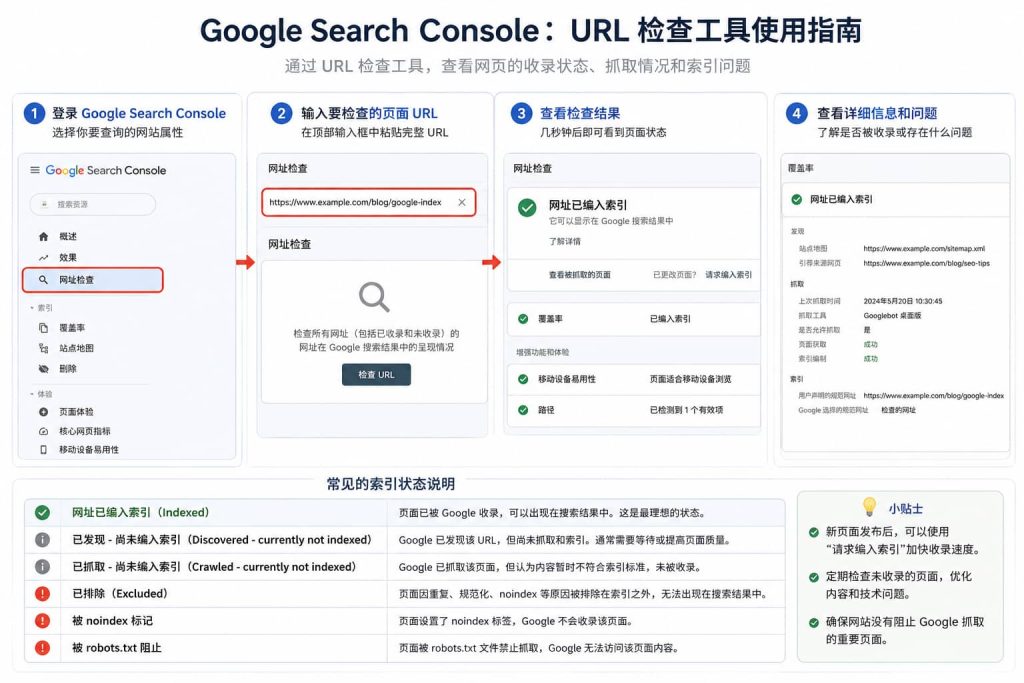Click grey info icon in the Discovered row

42,540
